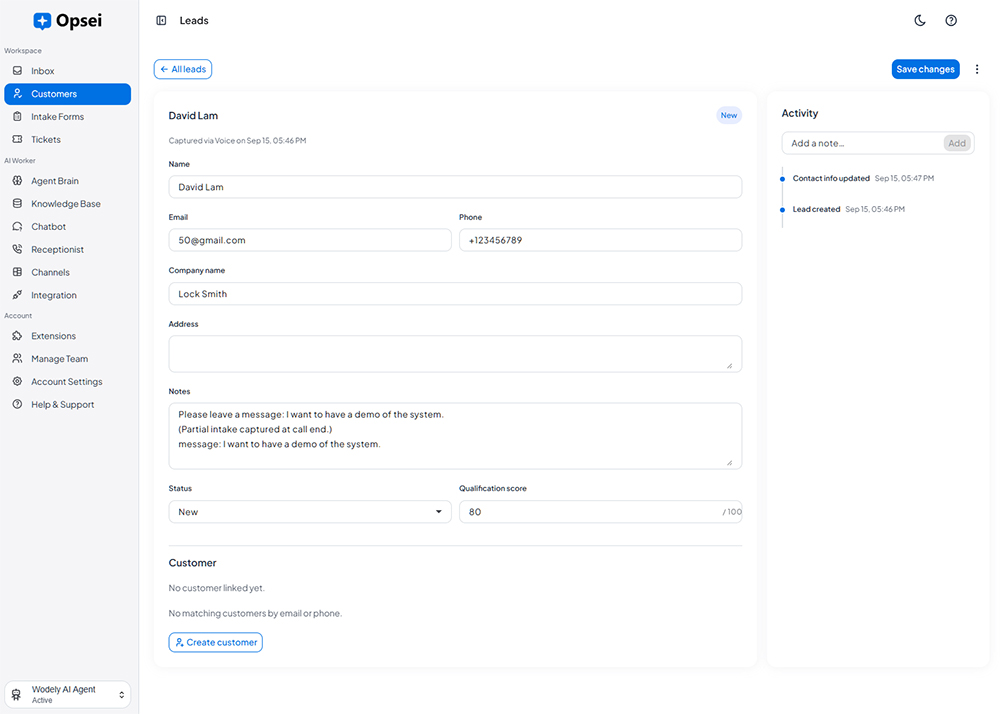
Task: Click the New status badge
Action: tap(728, 115)
